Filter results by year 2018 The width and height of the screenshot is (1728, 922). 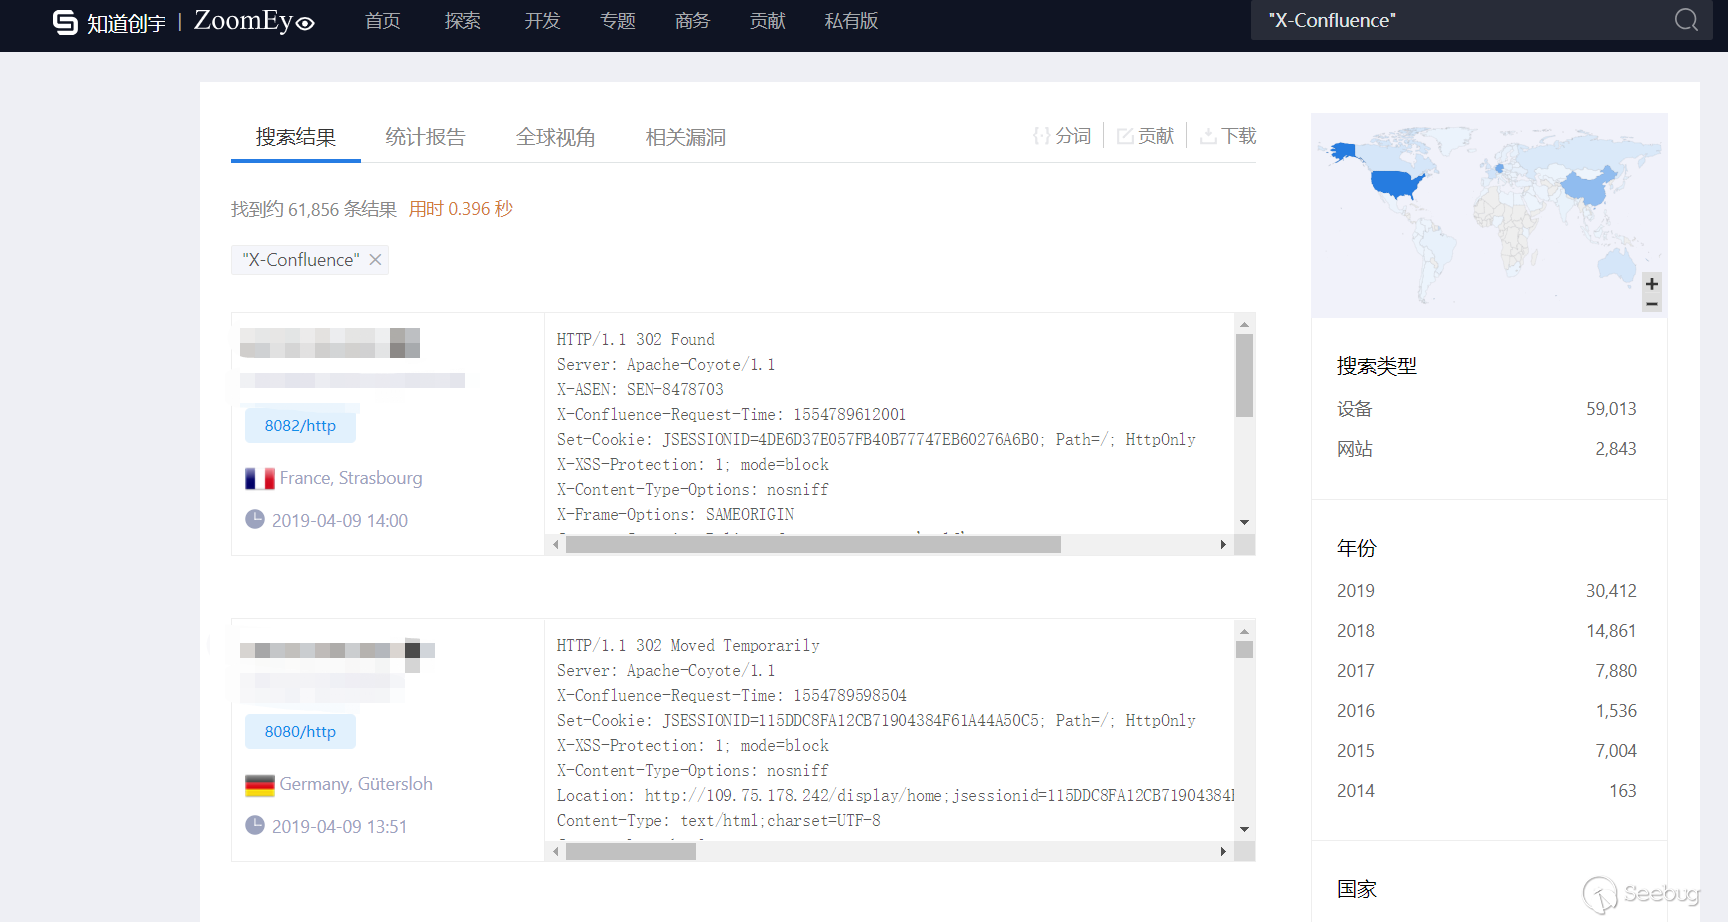pos(1487,631)
